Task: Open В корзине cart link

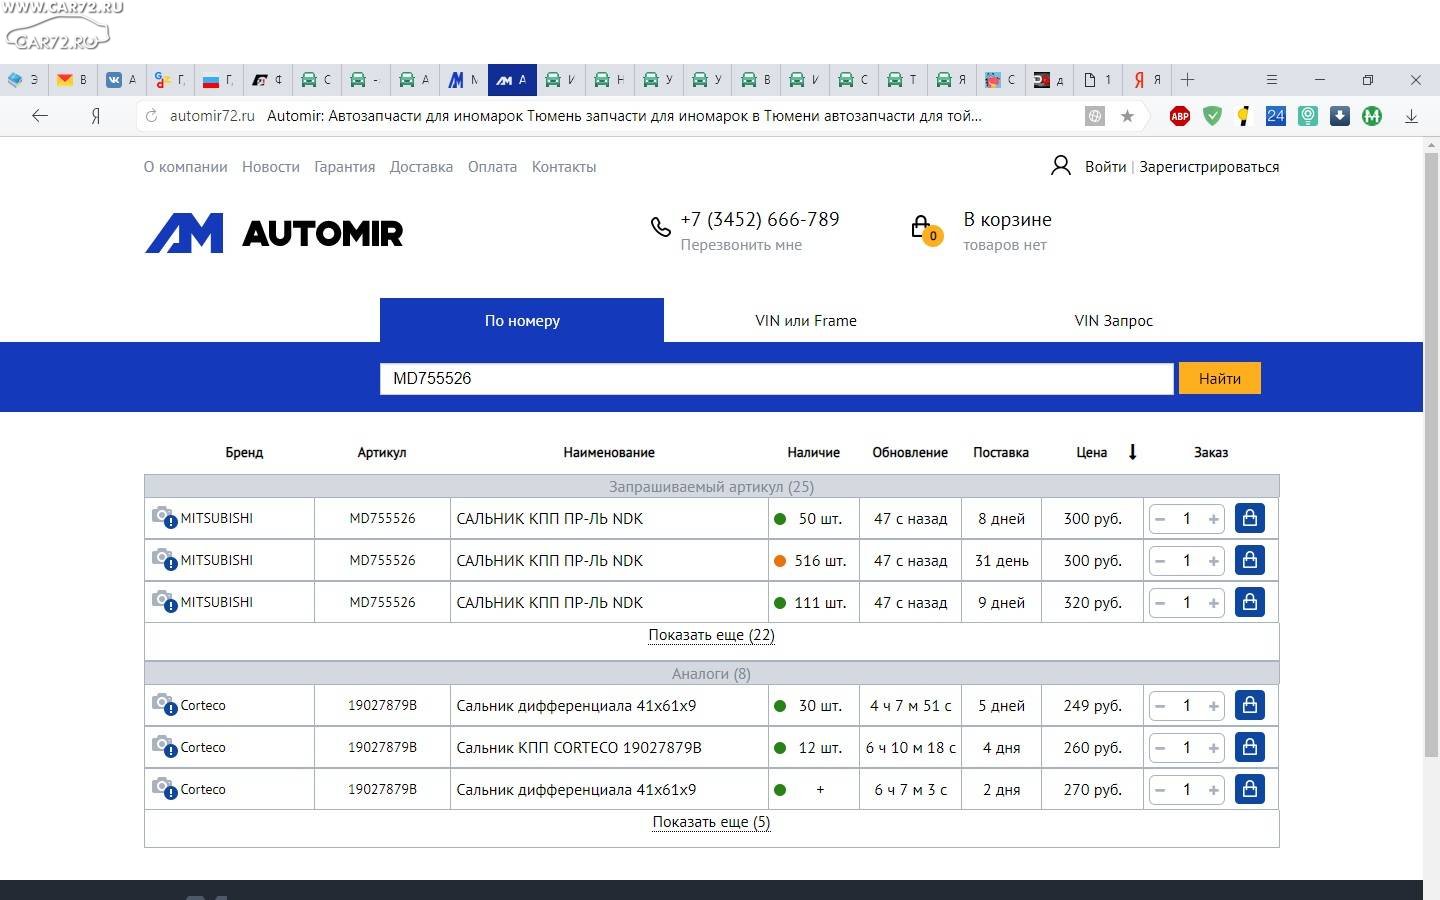Action: (x=1007, y=219)
